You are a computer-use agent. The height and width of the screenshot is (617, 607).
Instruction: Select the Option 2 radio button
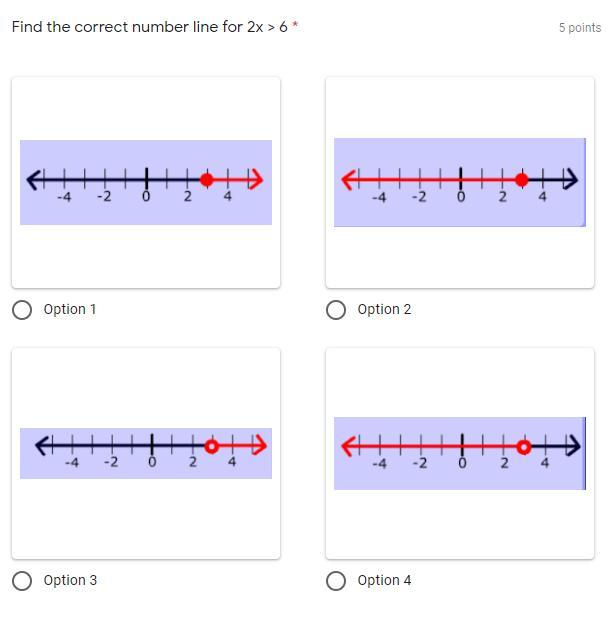click(x=336, y=310)
